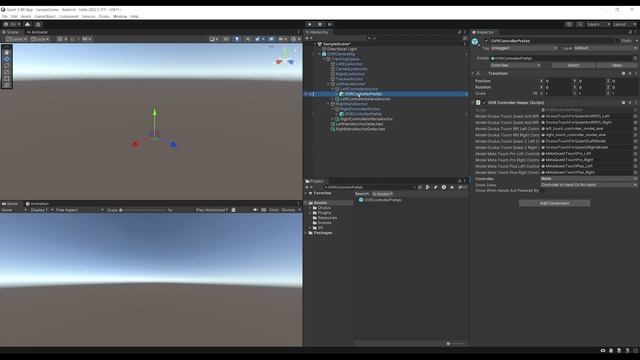Open the Inspector tab
This screenshot has height=360, width=640.
coord(483,32)
